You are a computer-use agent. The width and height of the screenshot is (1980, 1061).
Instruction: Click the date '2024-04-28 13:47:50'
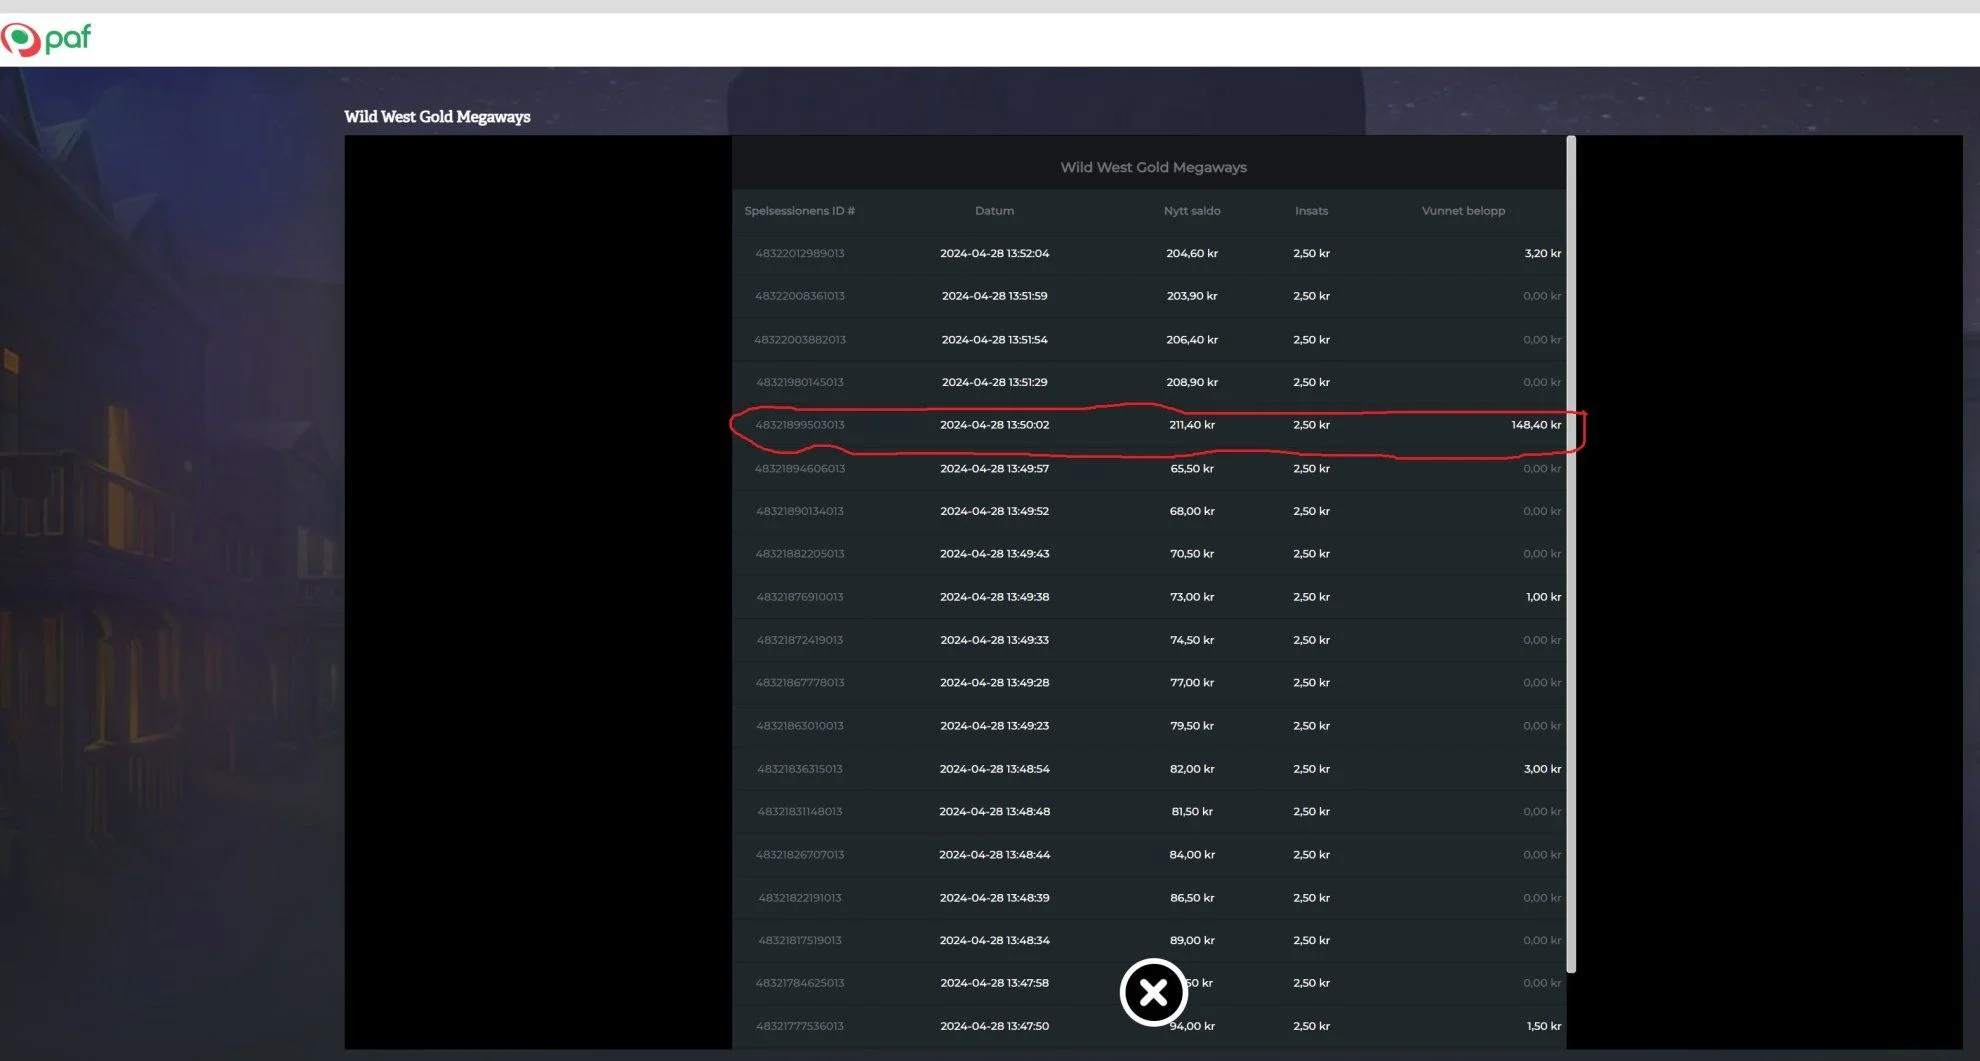[x=995, y=1026]
